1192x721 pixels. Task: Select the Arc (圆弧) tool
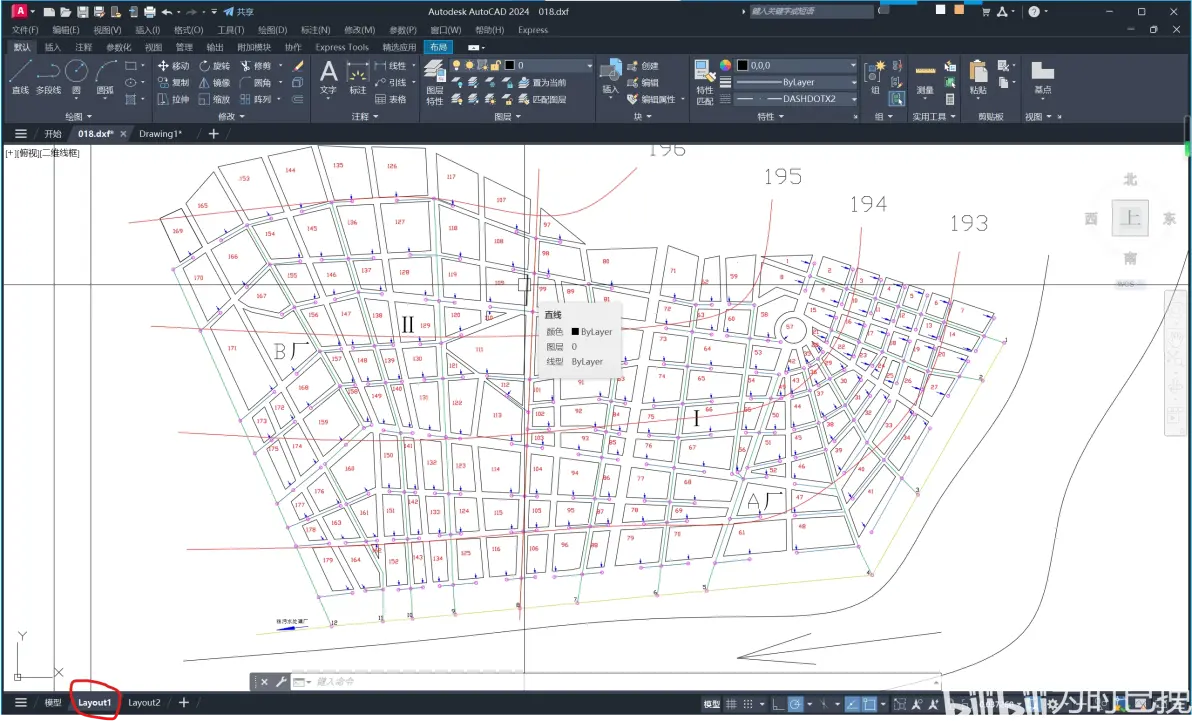105,77
